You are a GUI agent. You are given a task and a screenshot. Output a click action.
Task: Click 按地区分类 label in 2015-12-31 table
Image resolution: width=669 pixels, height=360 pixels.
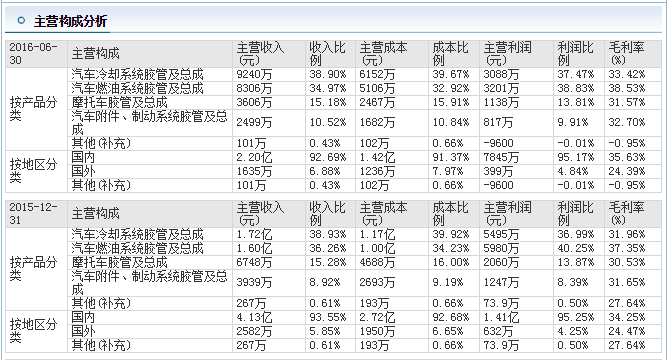pos(33,331)
